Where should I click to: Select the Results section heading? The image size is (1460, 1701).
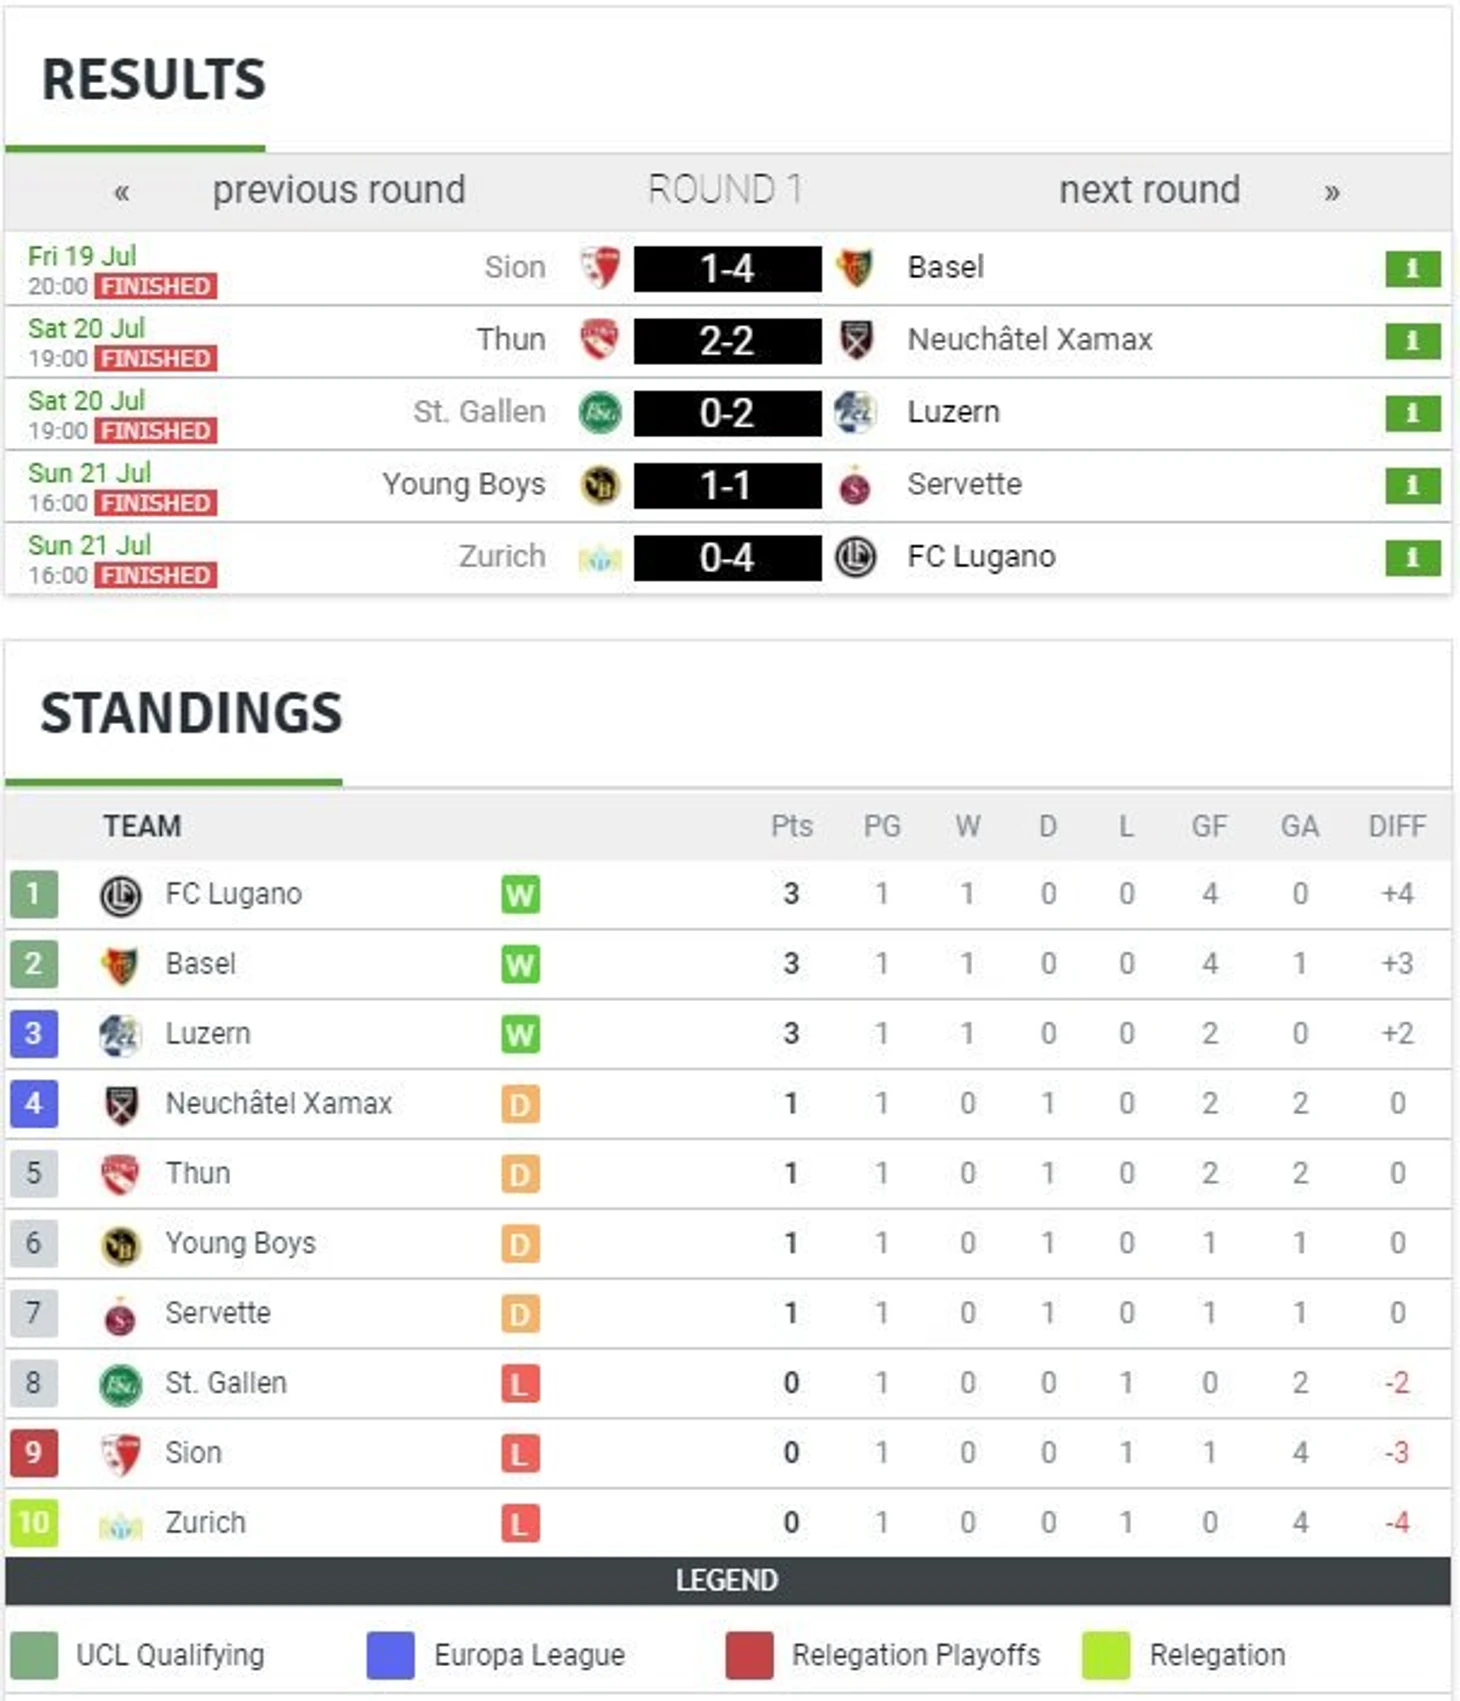pos(154,80)
